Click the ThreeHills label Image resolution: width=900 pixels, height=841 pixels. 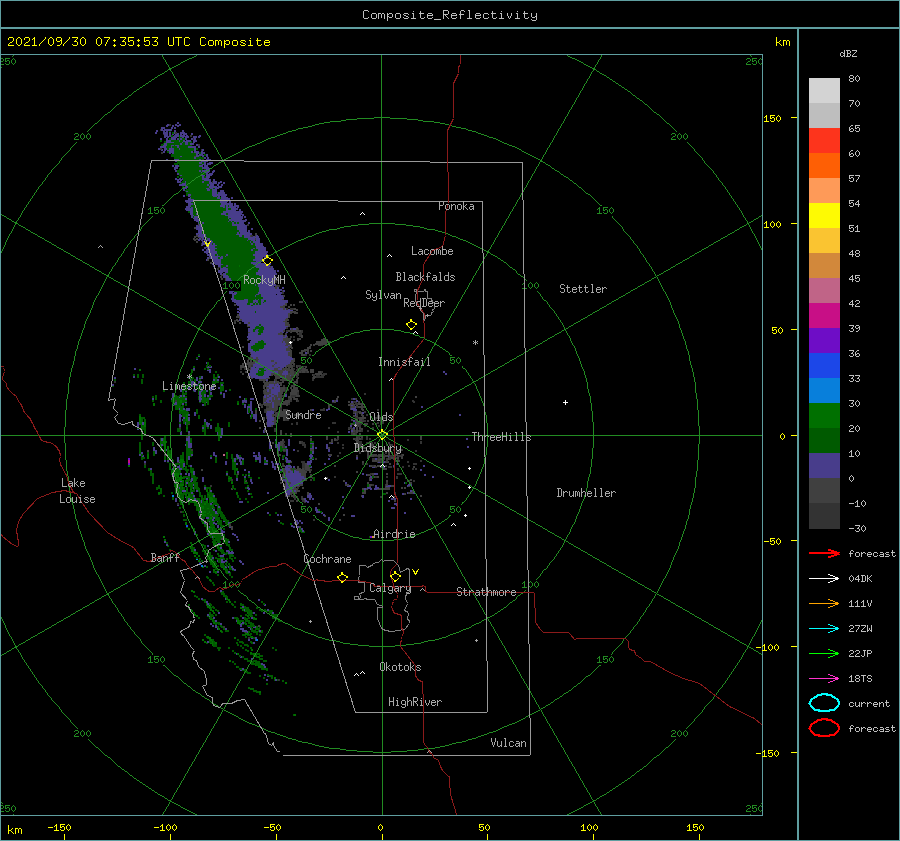(x=501, y=437)
